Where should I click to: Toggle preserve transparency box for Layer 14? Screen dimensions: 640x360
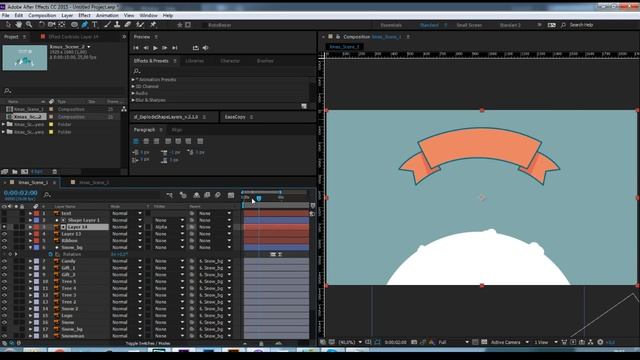point(148,227)
